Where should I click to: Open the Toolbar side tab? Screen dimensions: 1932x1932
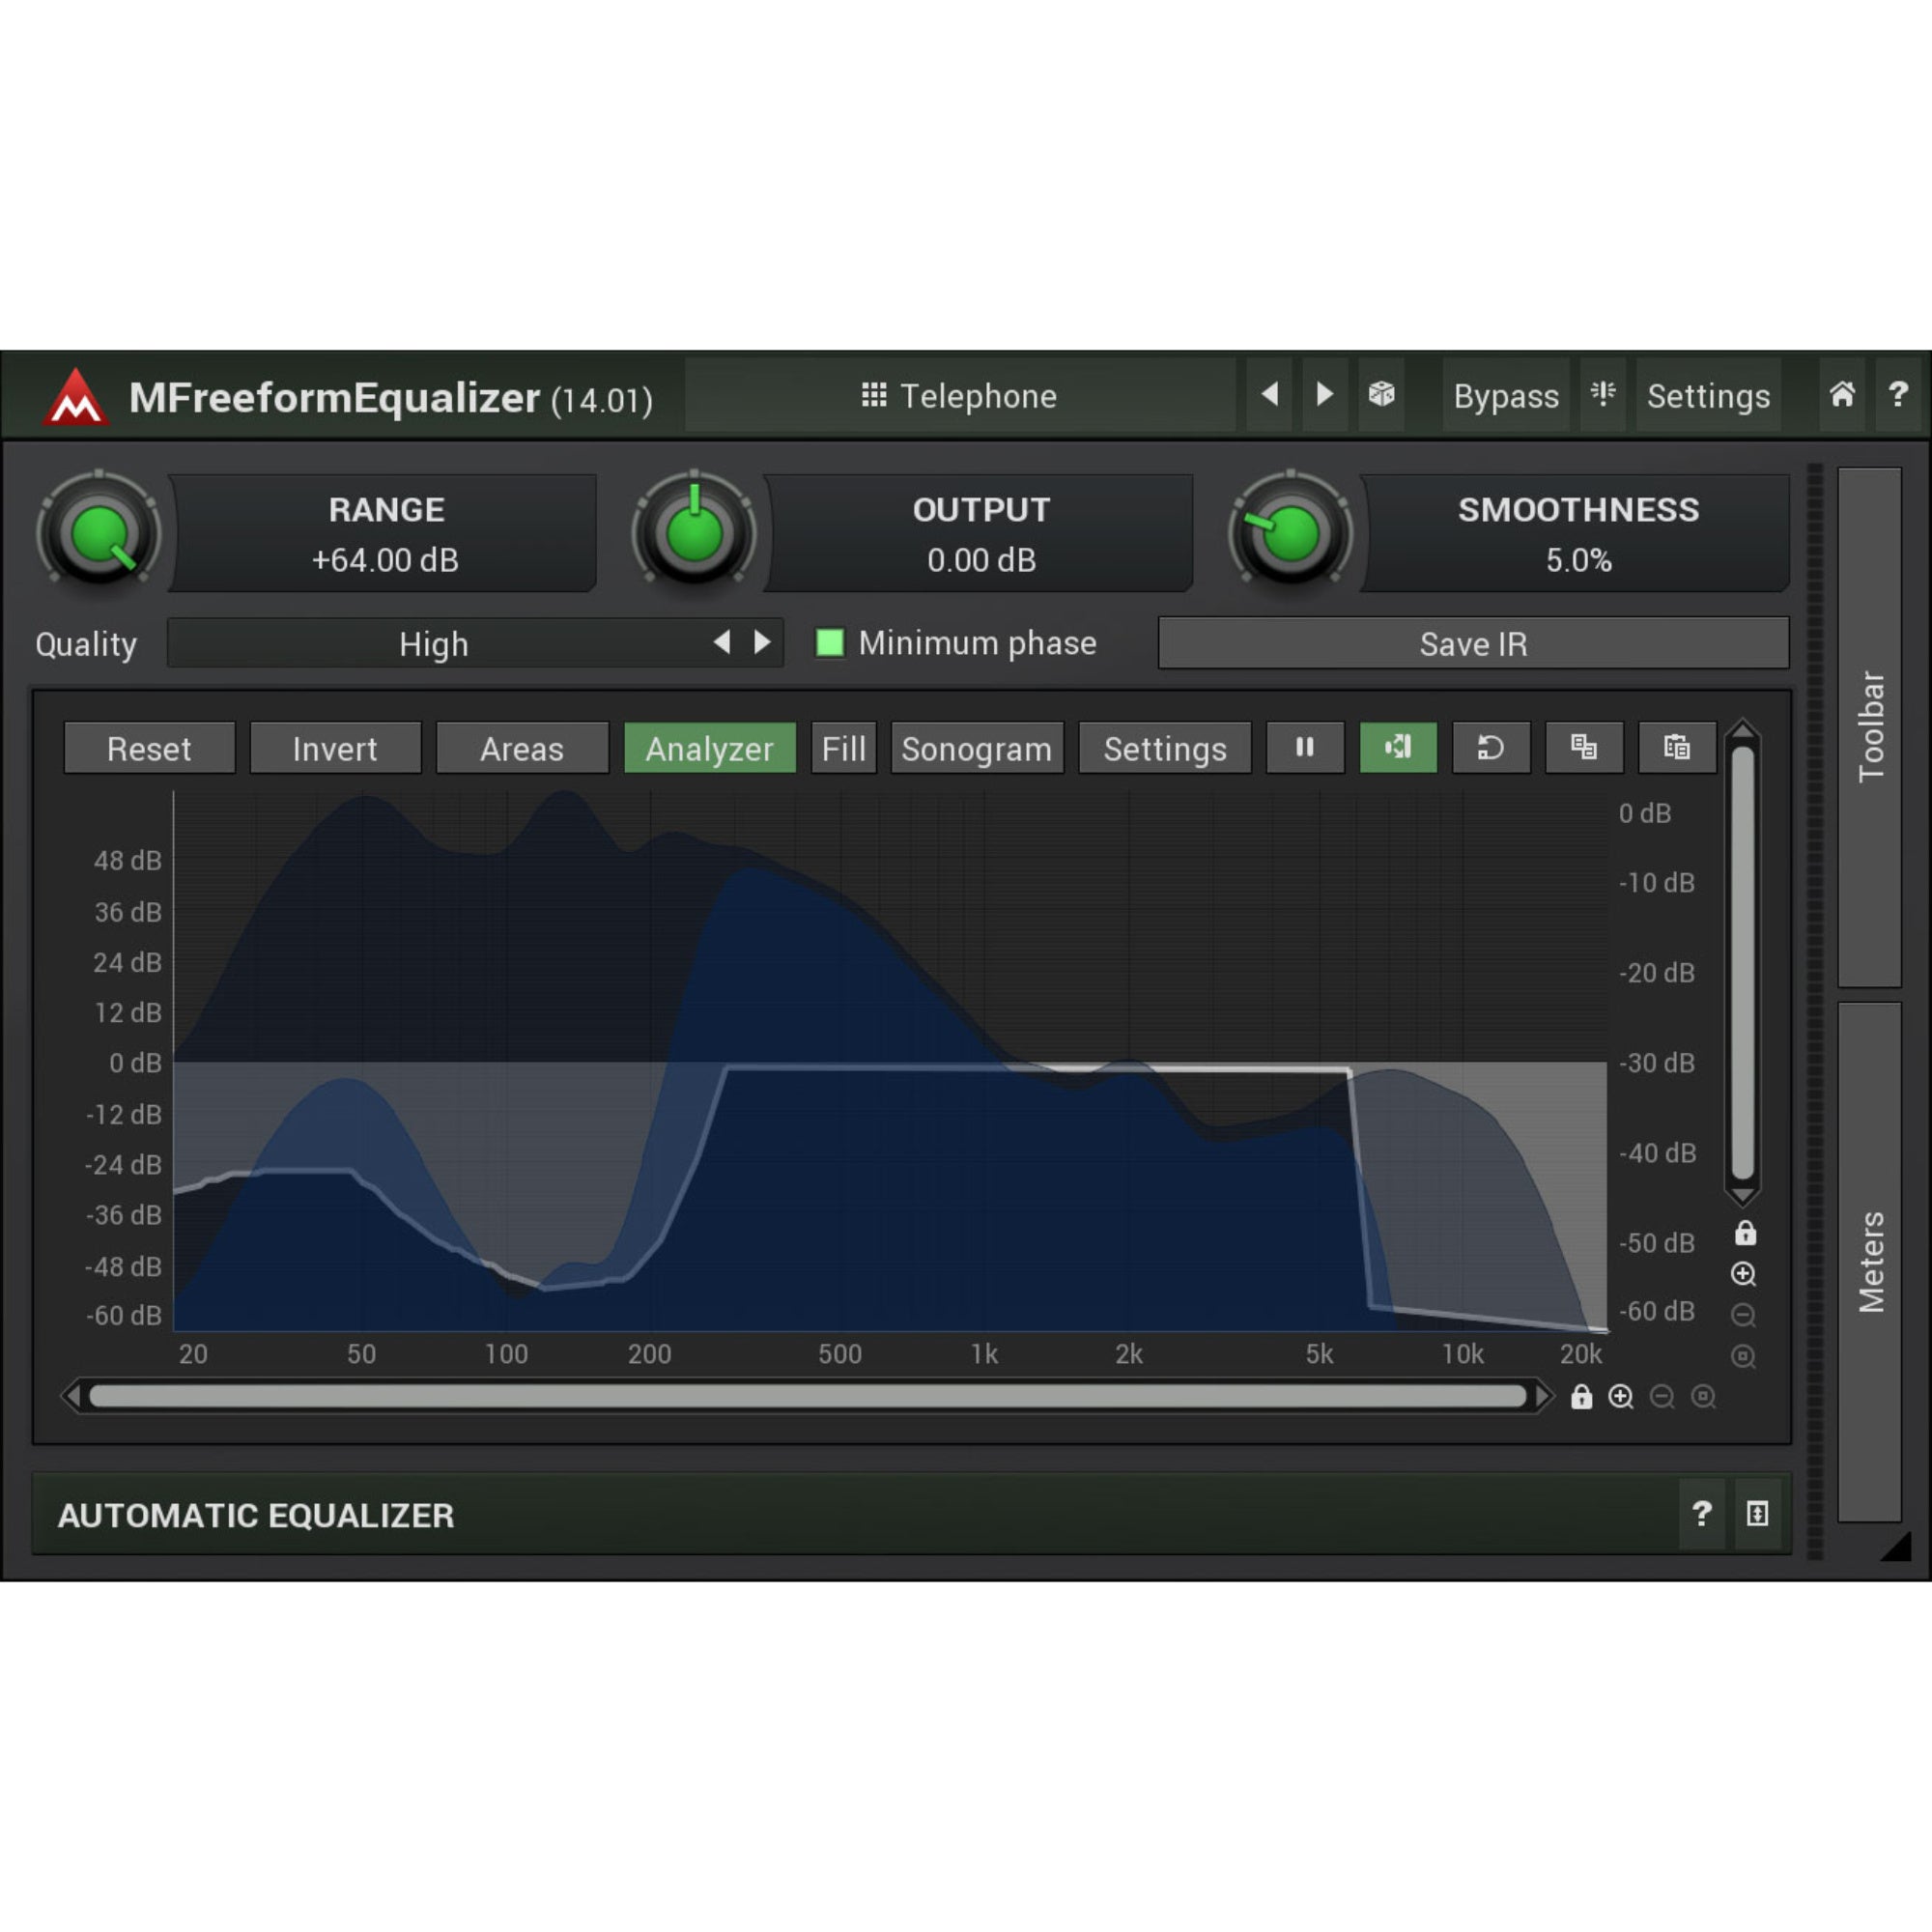coord(1869,727)
